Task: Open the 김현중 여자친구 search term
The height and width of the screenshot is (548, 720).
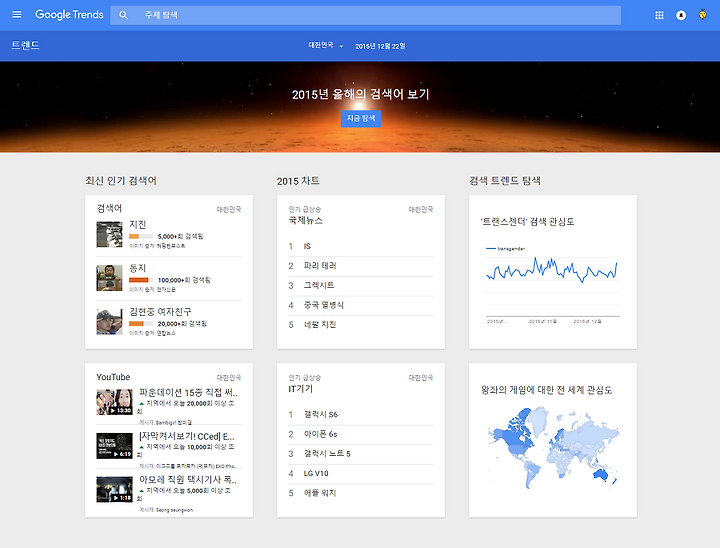Action: coord(160,311)
